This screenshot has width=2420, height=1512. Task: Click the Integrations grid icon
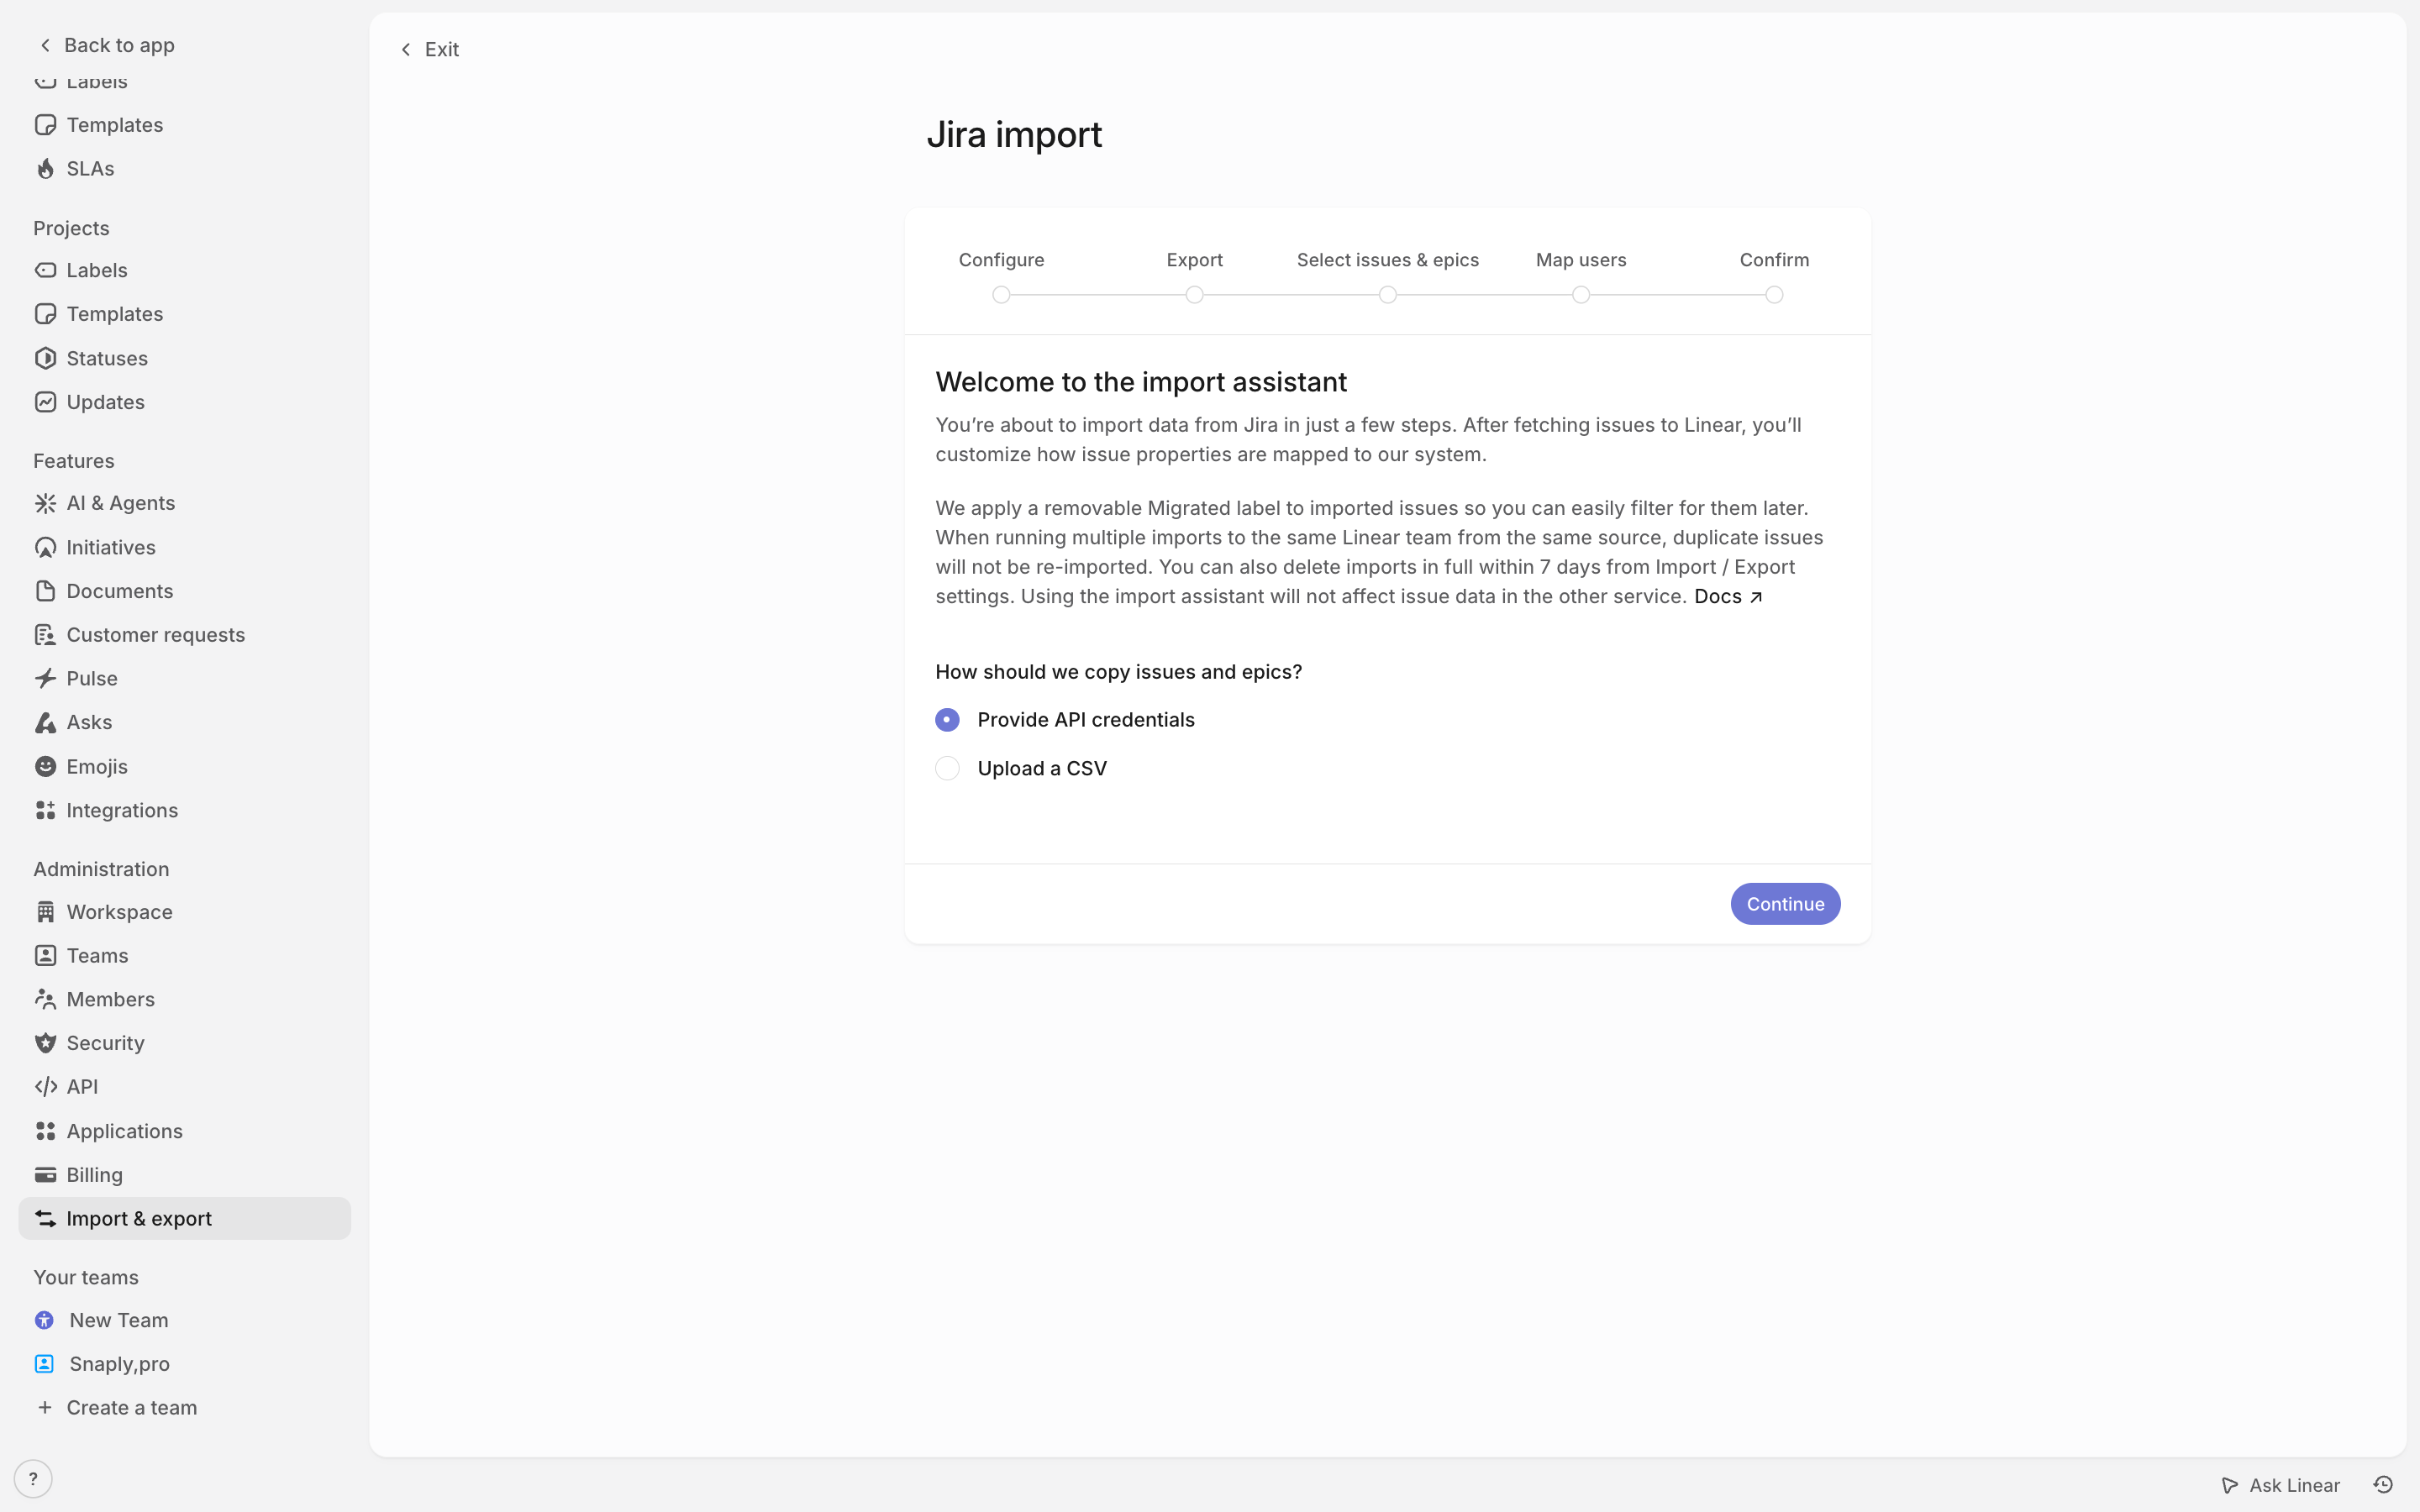pos(45,810)
